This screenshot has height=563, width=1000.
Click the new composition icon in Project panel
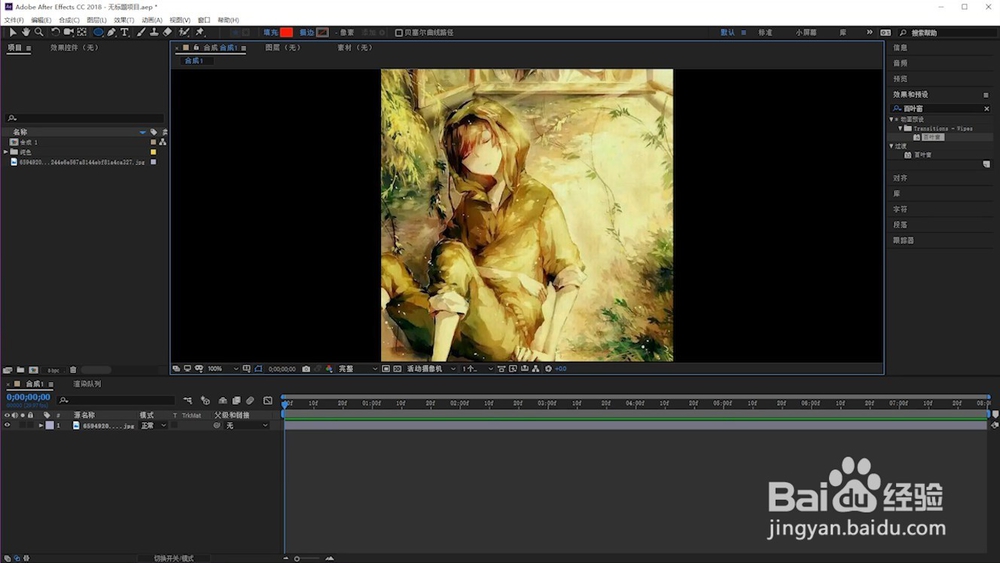tap(33, 370)
